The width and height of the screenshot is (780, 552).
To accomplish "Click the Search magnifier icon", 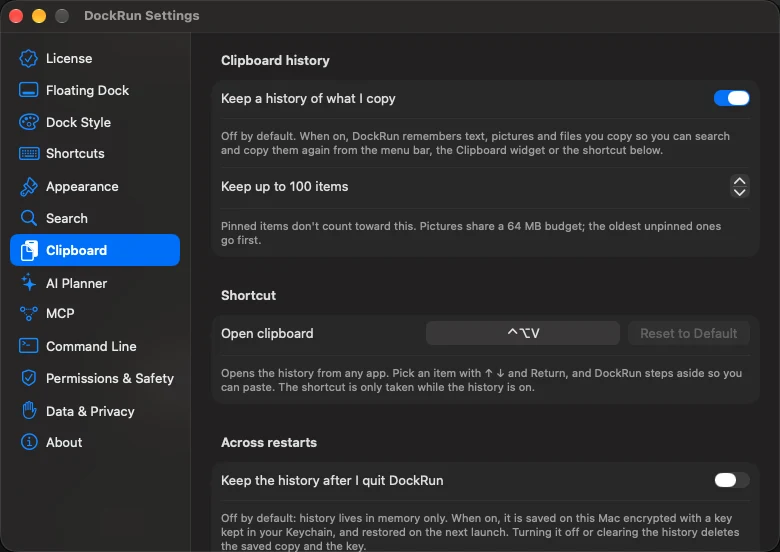I will click(28, 218).
